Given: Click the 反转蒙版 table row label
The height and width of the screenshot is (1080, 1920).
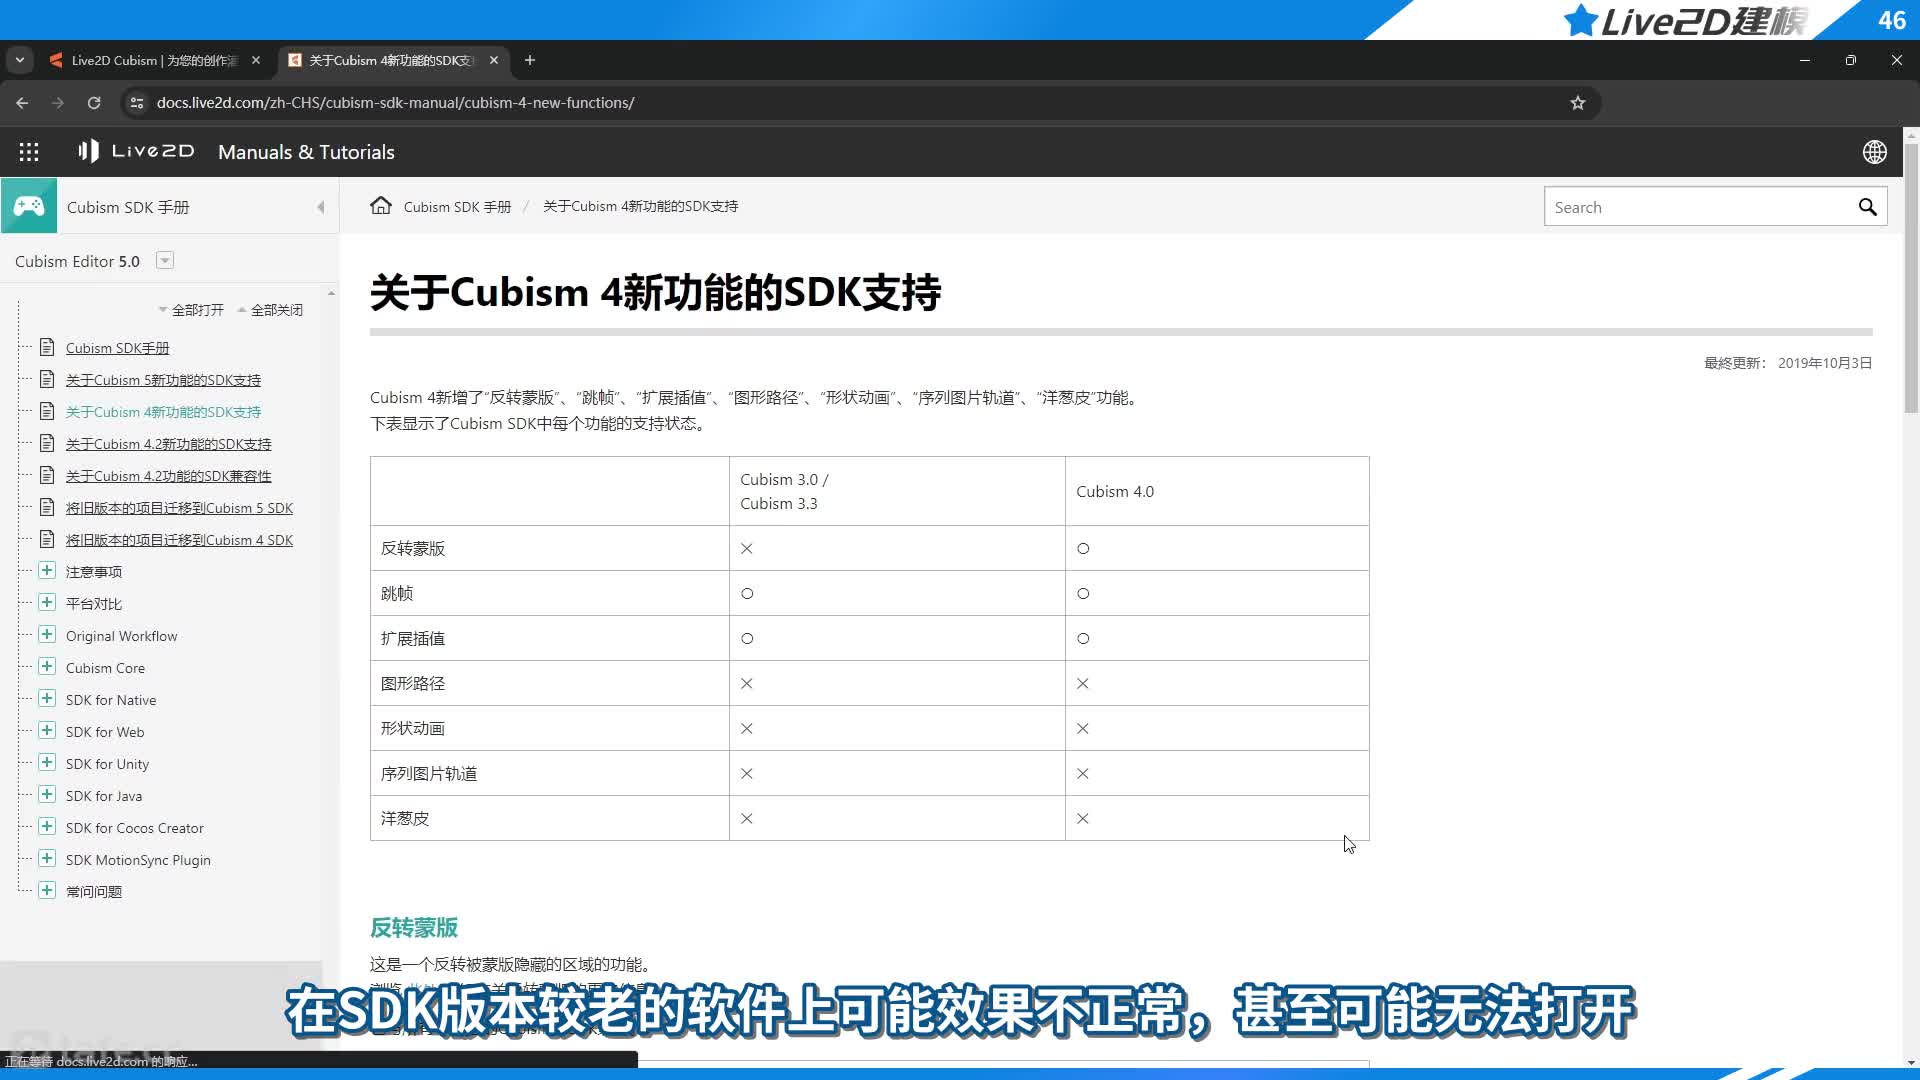Looking at the screenshot, I should [x=413, y=548].
